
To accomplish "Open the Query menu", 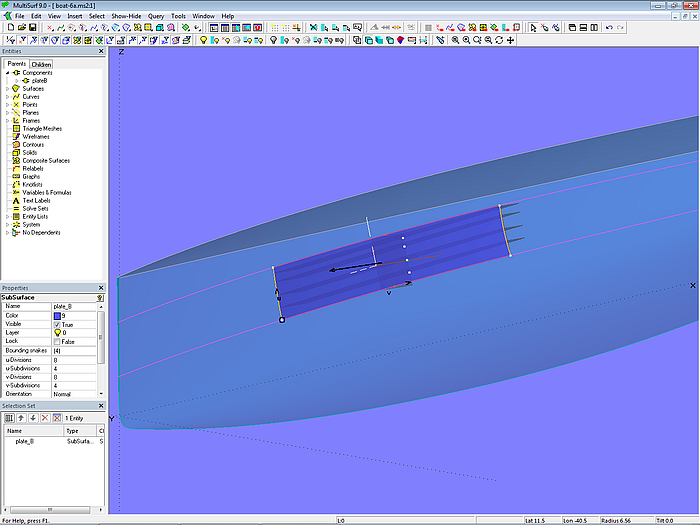I will coord(156,16).
